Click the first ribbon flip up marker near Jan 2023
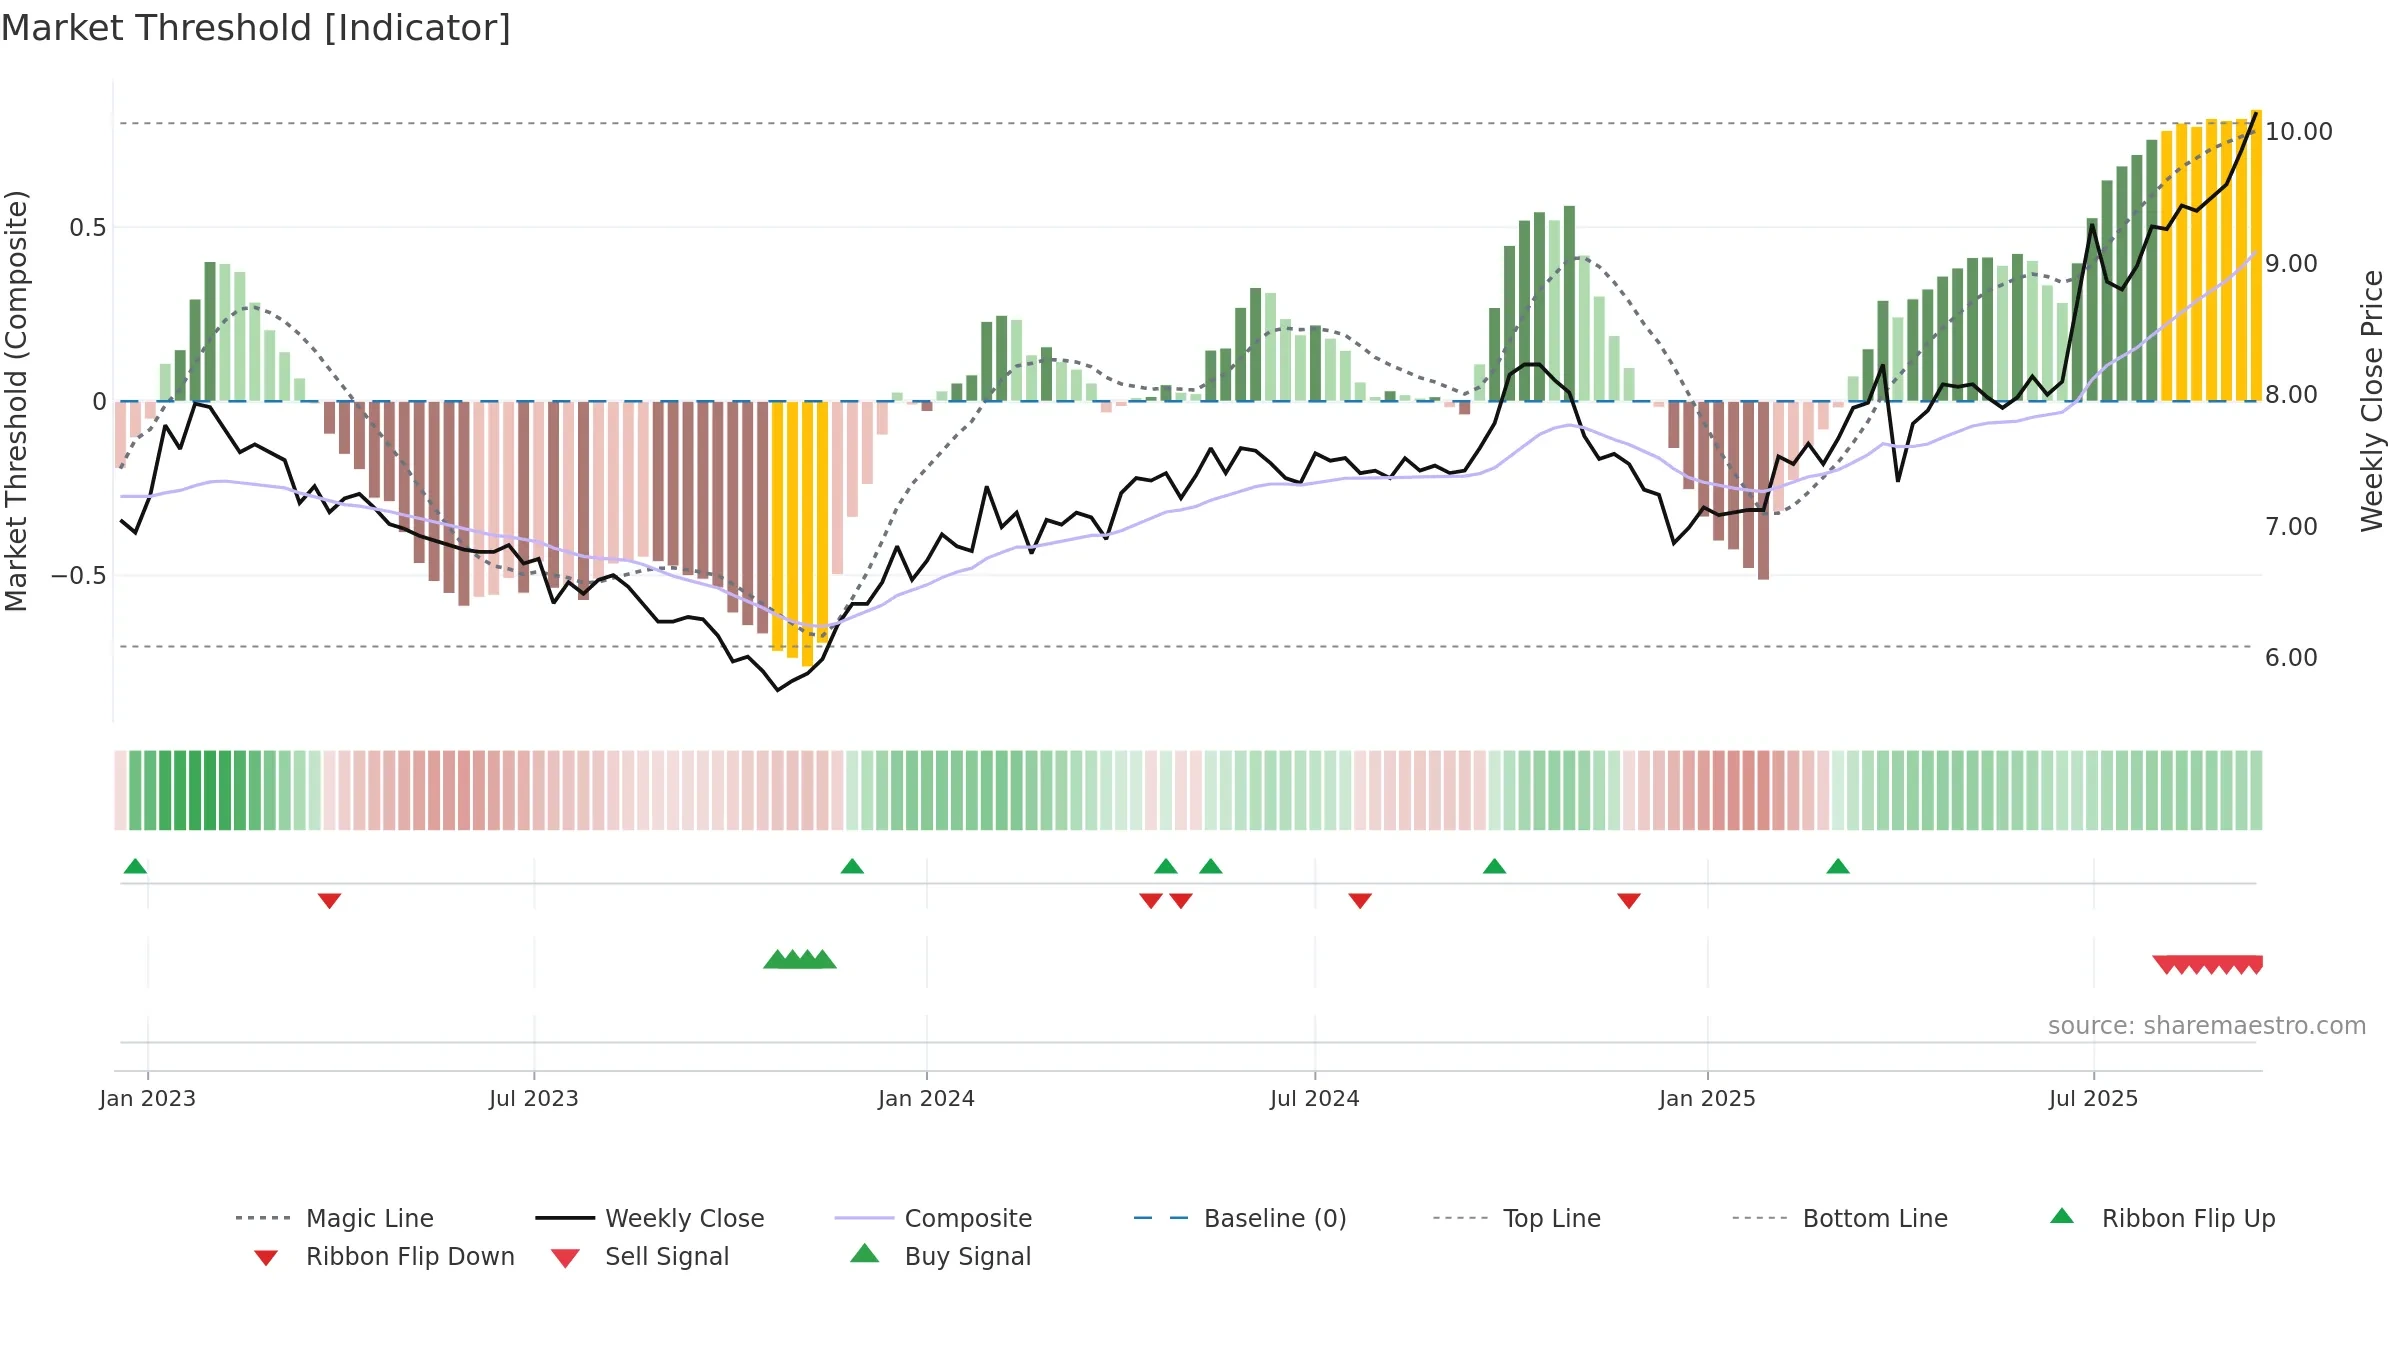The height and width of the screenshot is (1350, 2400). click(136, 866)
